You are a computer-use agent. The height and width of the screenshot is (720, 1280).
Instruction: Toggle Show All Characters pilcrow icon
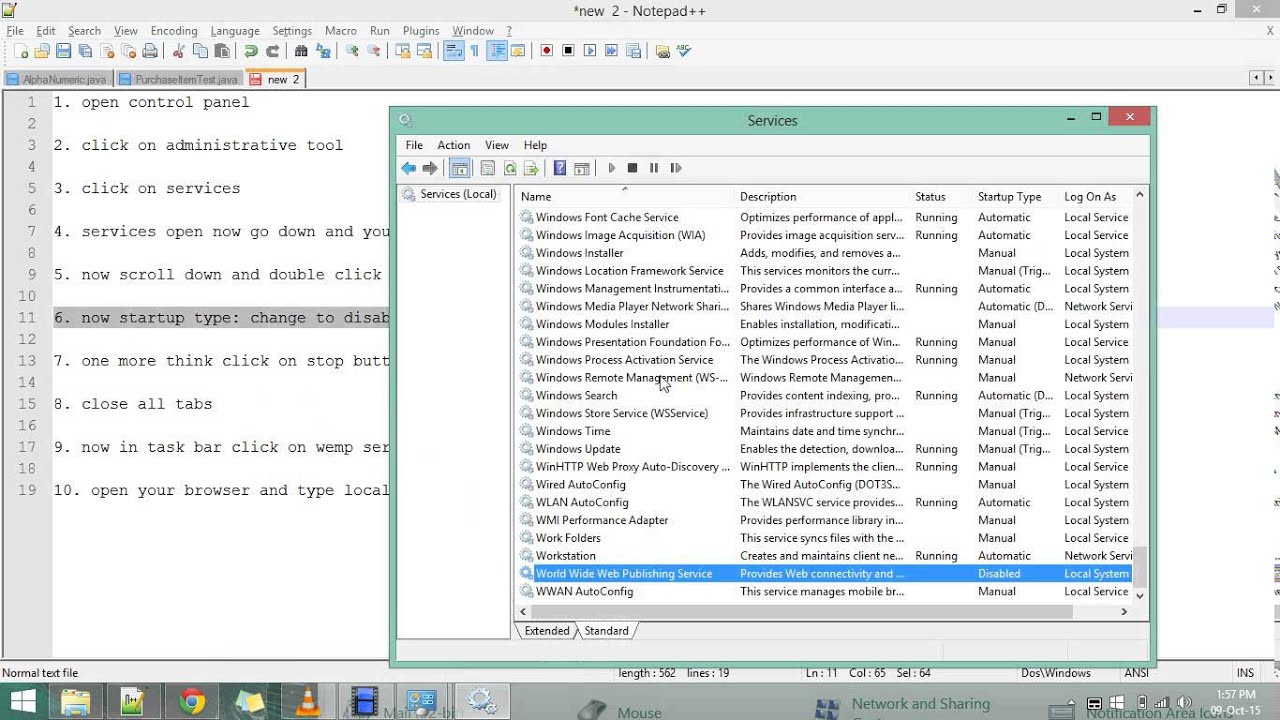pos(475,51)
